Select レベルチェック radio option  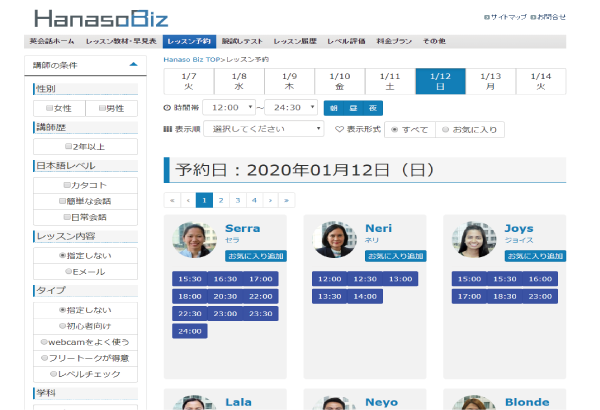coord(53,374)
